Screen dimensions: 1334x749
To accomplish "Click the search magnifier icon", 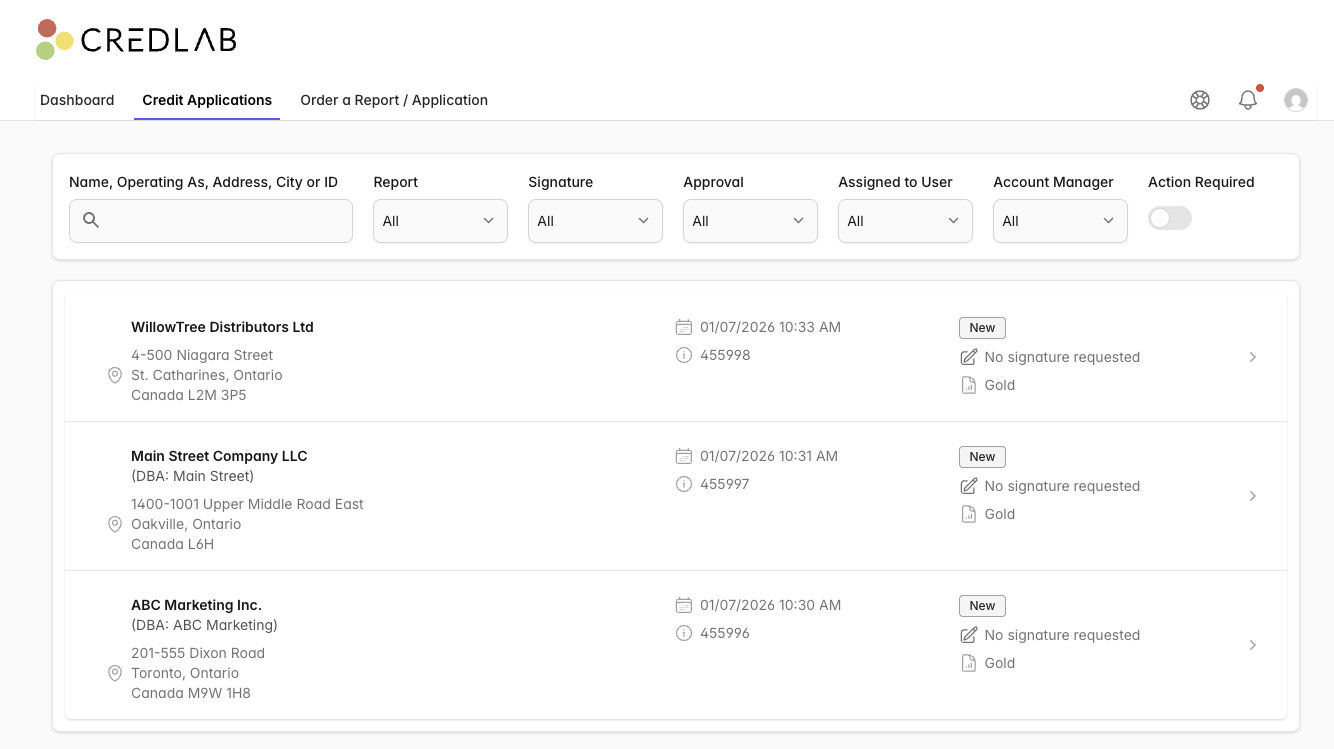I will tap(91, 220).
